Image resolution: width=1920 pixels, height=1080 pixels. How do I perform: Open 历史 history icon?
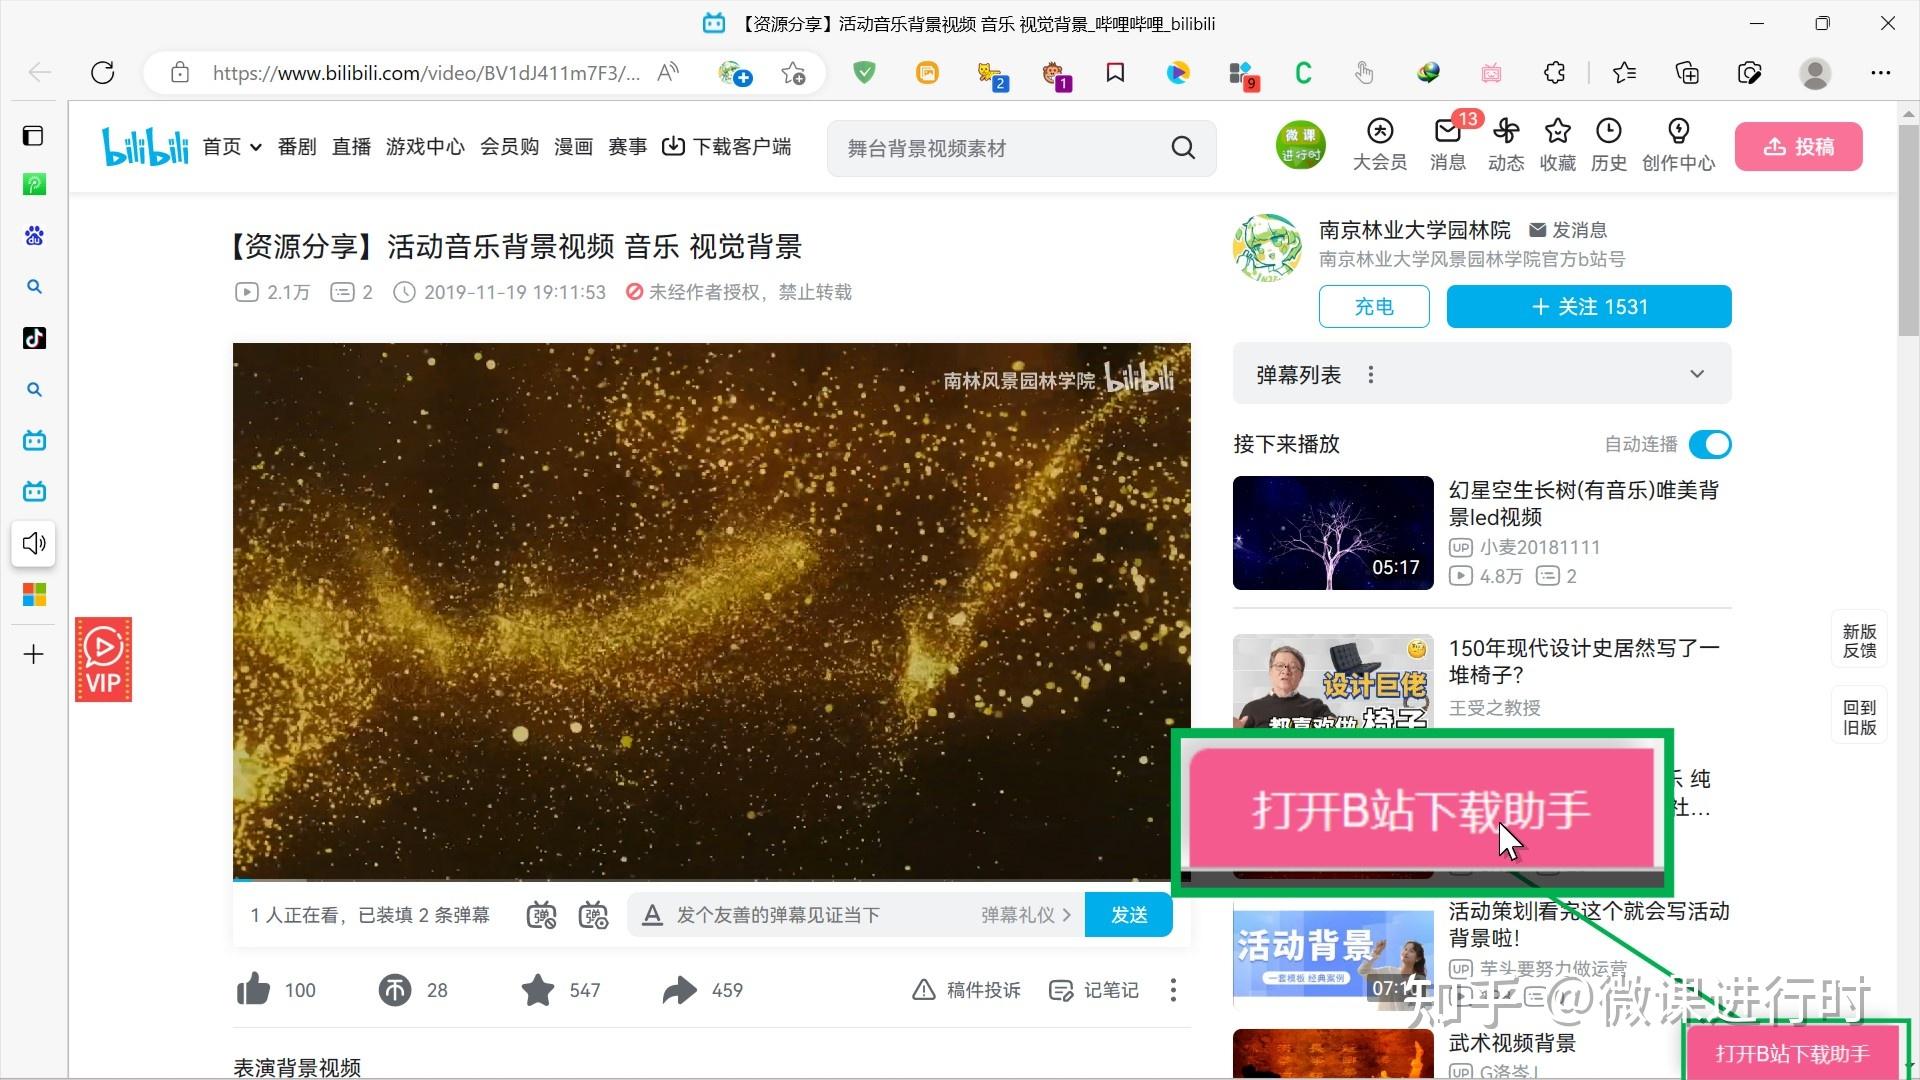tap(1609, 145)
